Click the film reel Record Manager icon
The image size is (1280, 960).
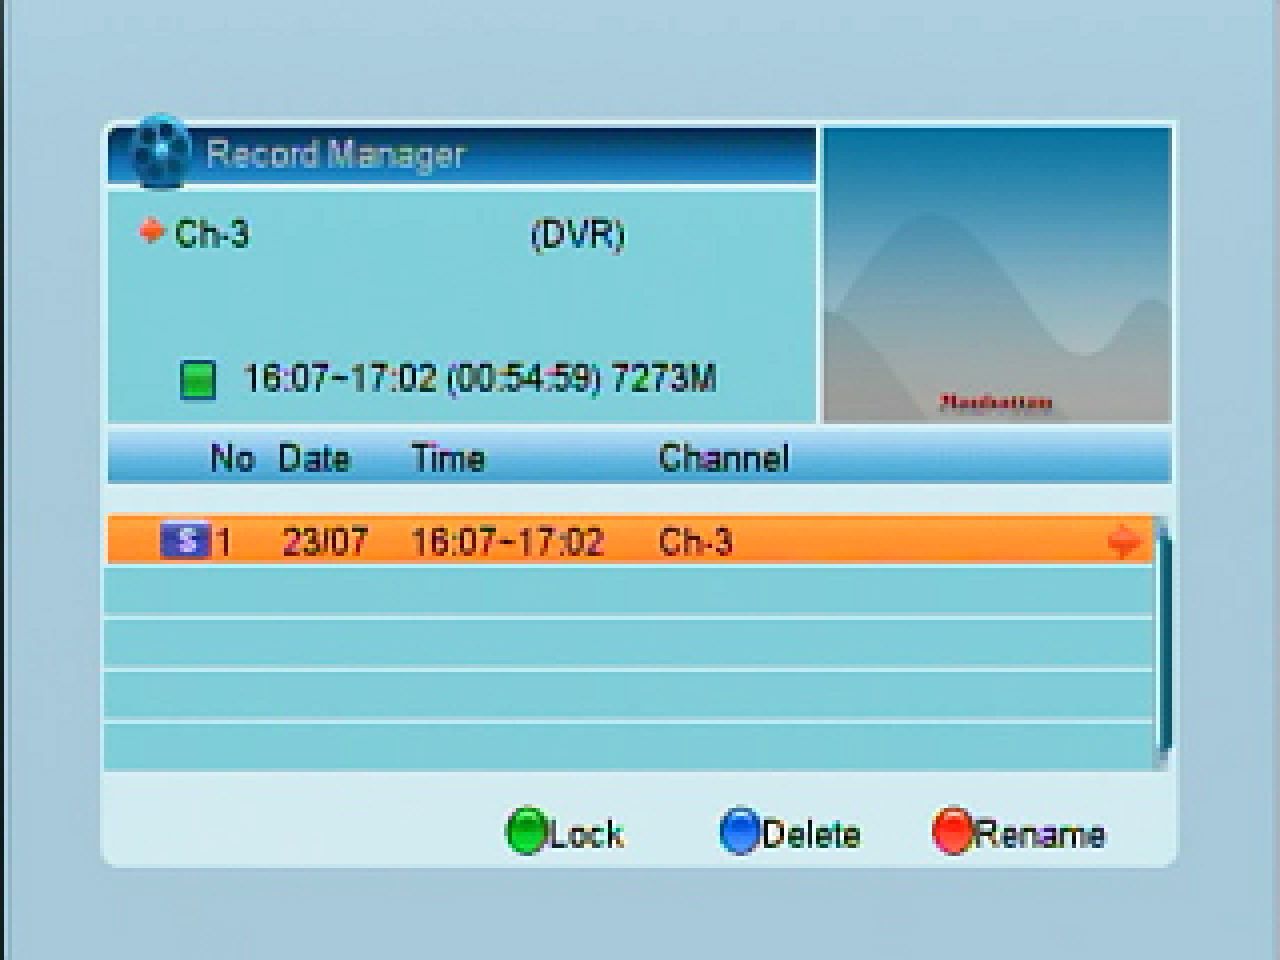pos(160,152)
